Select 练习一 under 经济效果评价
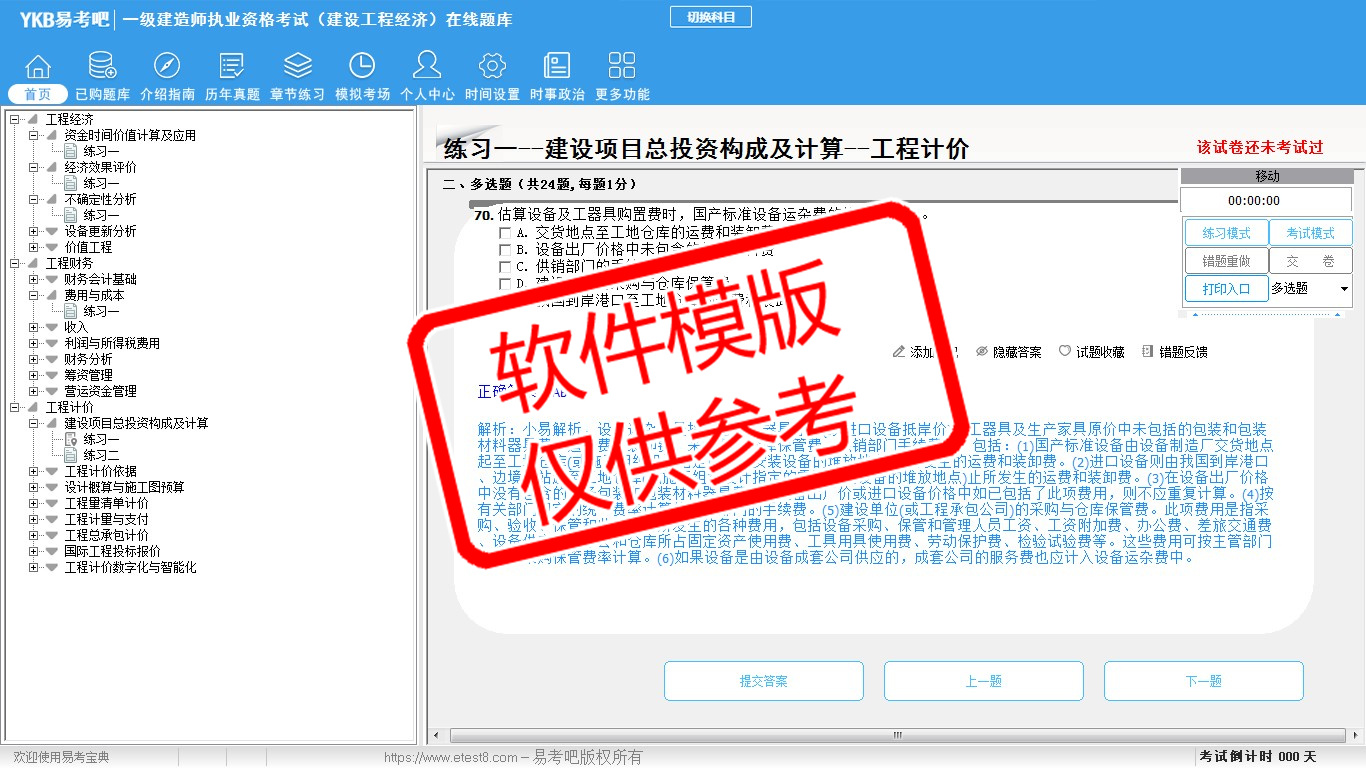Screen dimensions: 1366x768 [101, 184]
